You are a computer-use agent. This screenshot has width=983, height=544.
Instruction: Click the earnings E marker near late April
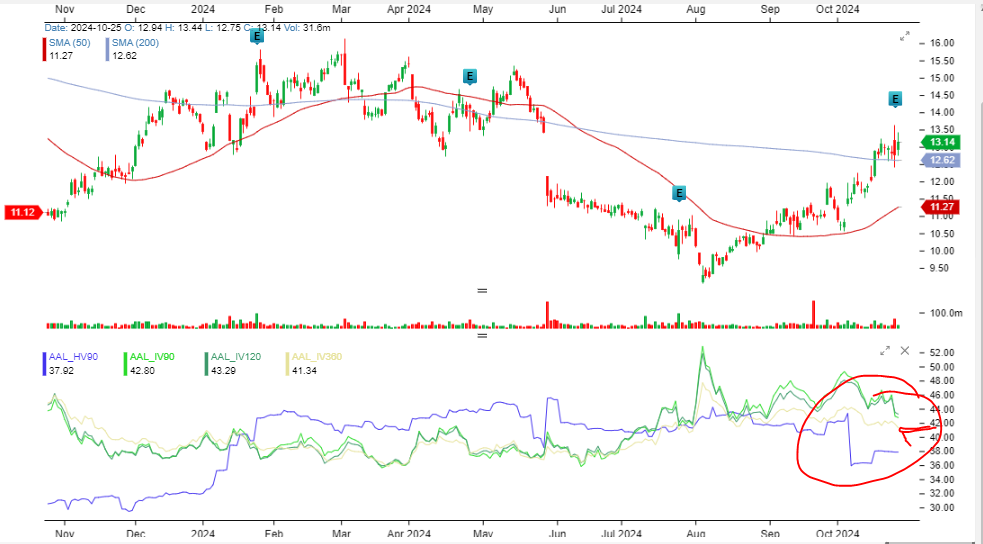[x=470, y=77]
